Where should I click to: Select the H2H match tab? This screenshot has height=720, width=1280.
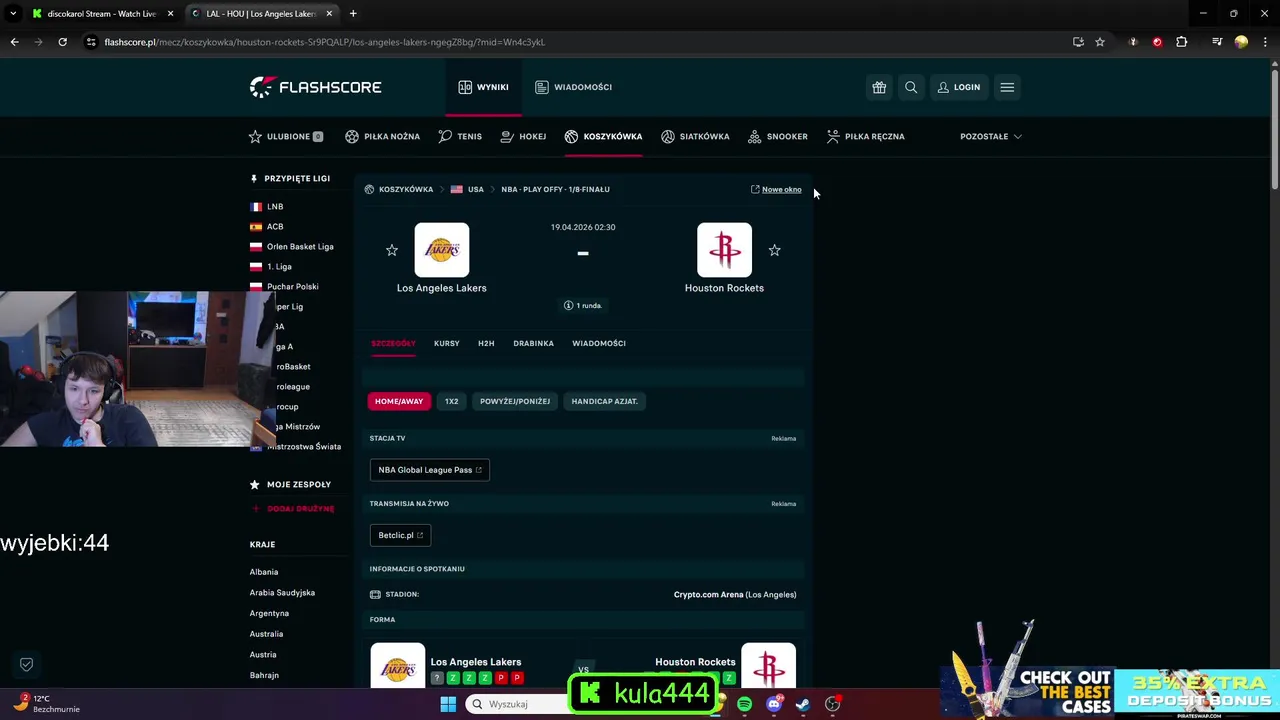(x=486, y=343)
